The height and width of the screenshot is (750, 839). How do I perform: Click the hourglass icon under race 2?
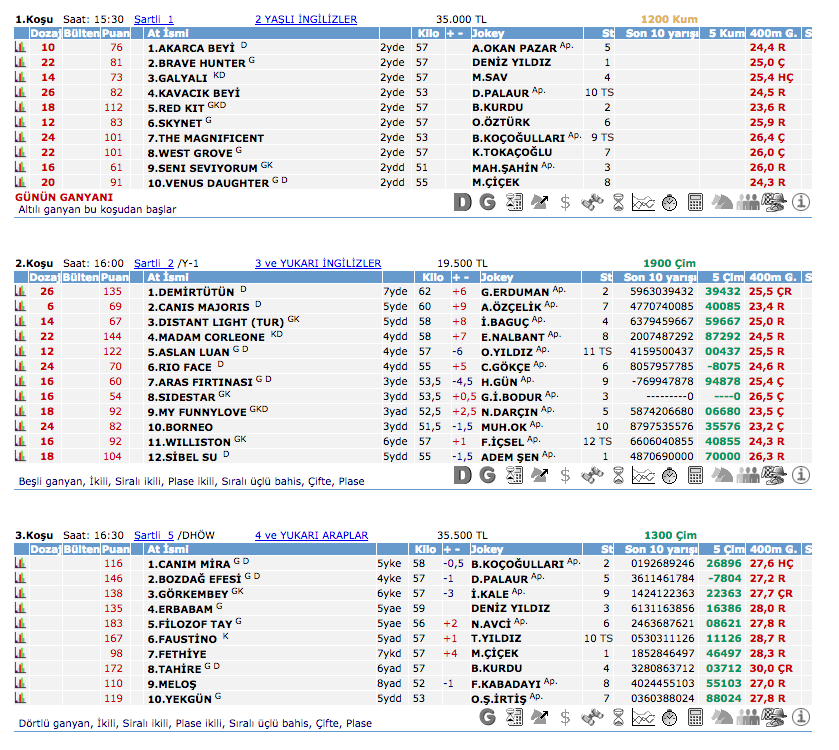click(x=617, y=474)
